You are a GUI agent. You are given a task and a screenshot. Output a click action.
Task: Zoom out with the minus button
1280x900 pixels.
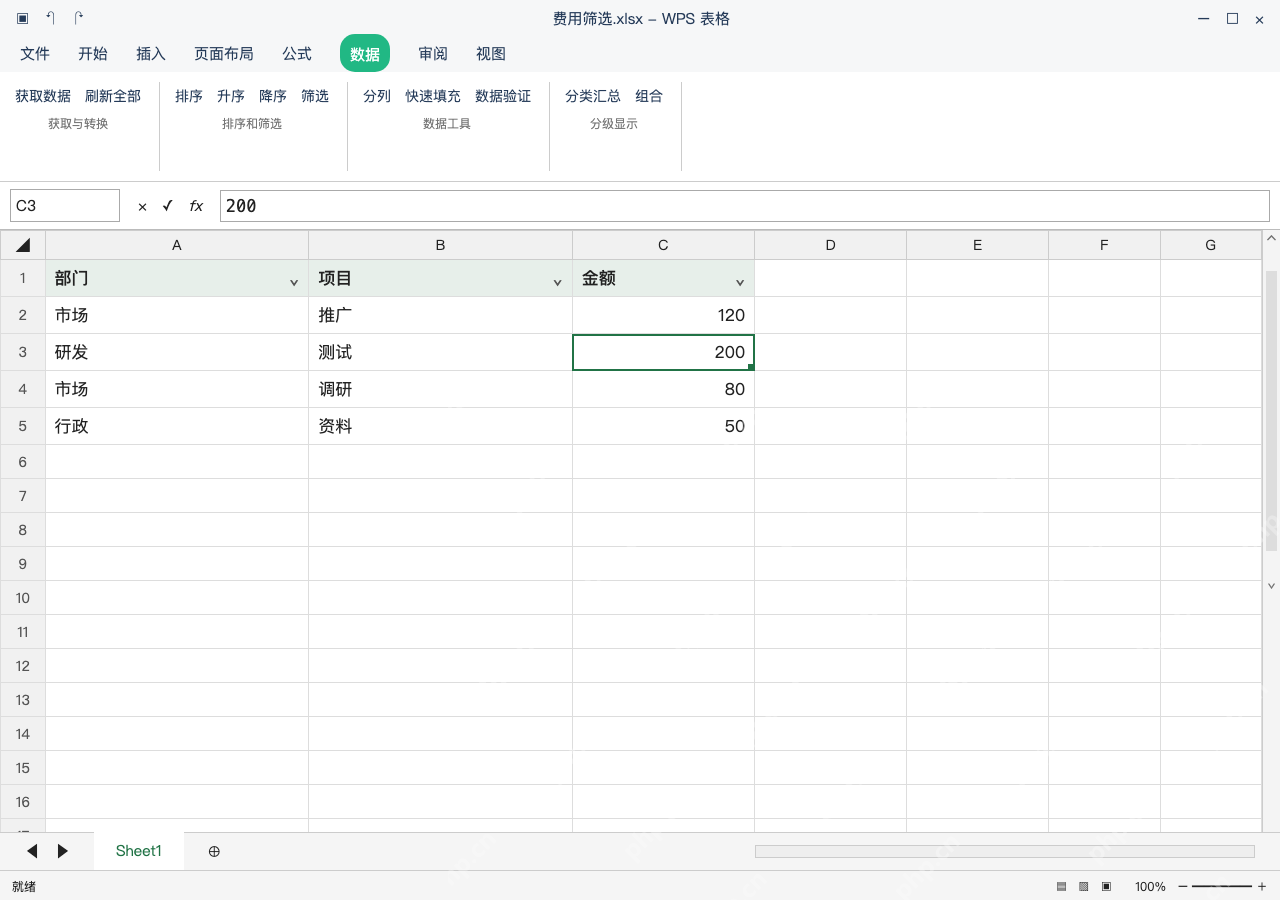tap(1183, 887)
